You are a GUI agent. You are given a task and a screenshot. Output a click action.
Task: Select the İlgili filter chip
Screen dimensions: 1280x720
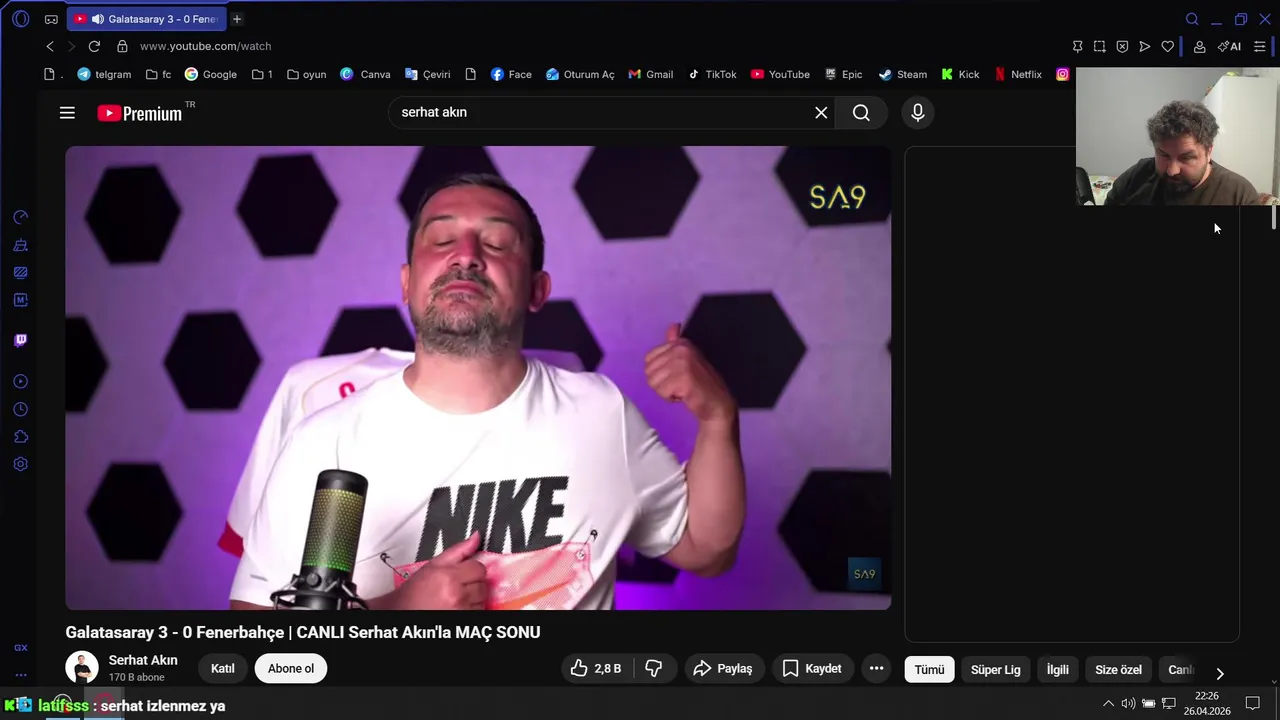(x=1057, y=670)
